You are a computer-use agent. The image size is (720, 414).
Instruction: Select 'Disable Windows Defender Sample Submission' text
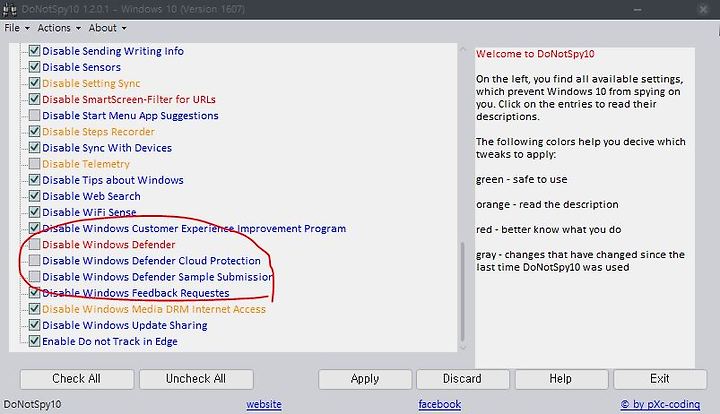click(x=158, y=277)
